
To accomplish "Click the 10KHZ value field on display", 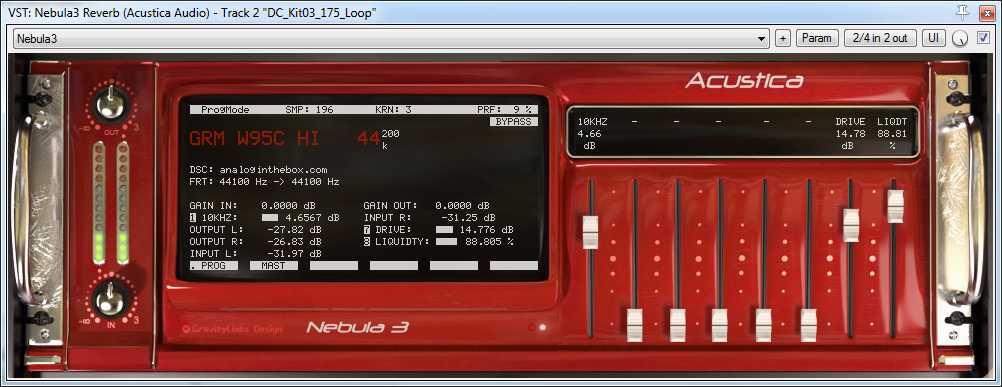I will pyautogui.click(x=296, y=218).
